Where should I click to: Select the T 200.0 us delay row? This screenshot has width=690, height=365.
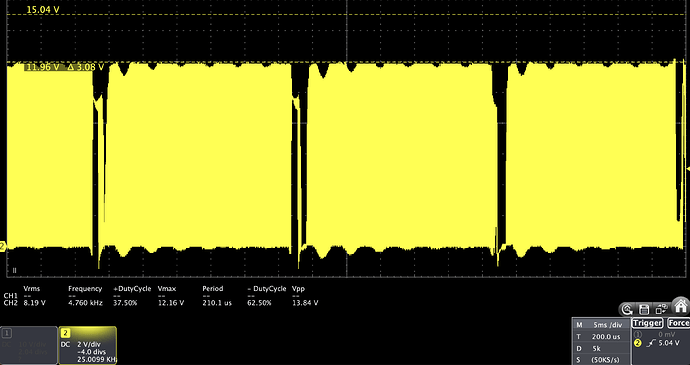coord(601,336)
